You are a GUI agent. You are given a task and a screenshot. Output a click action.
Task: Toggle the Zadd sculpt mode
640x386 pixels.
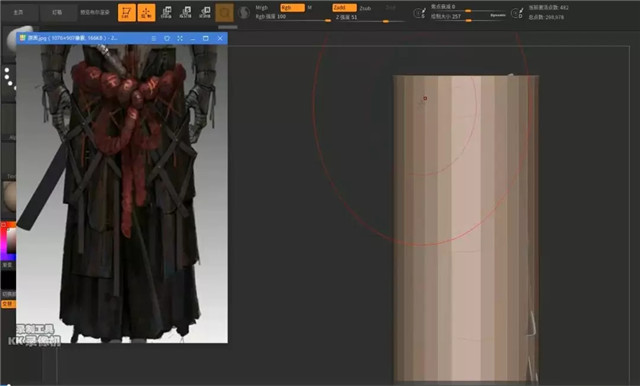(344, 8)
